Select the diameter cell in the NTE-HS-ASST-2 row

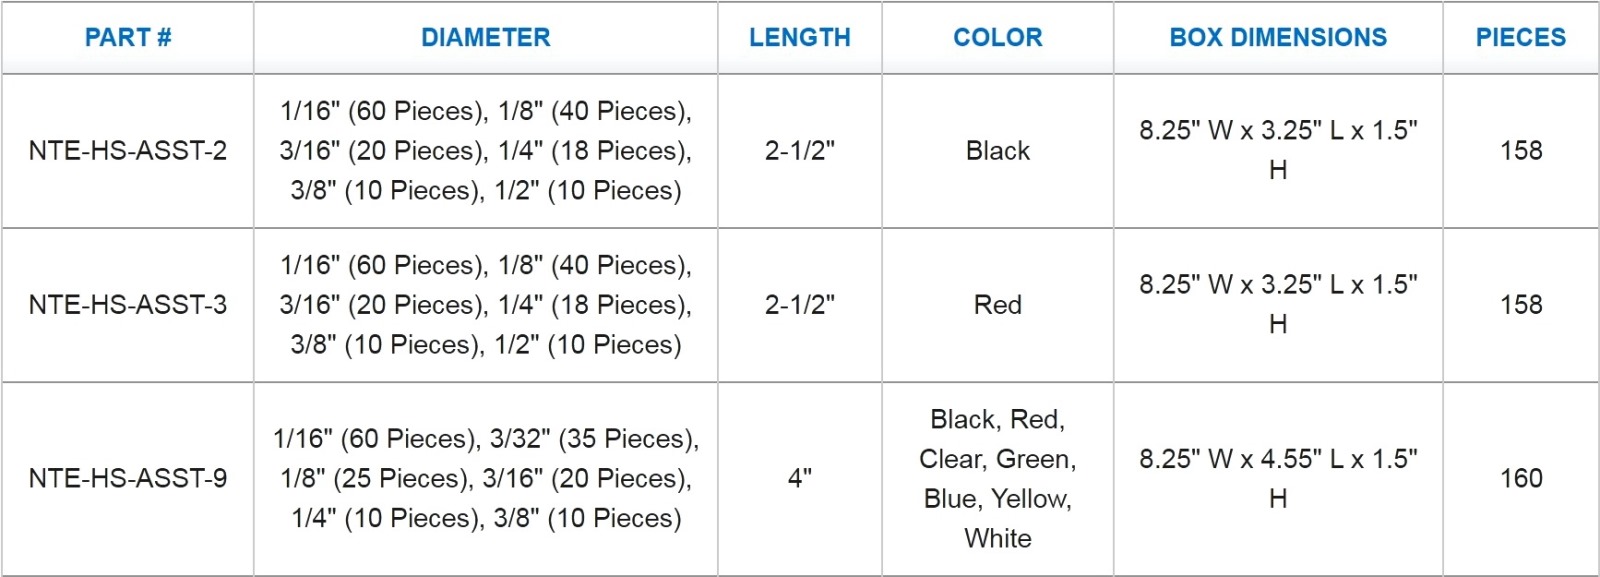(x=485, y=151)
